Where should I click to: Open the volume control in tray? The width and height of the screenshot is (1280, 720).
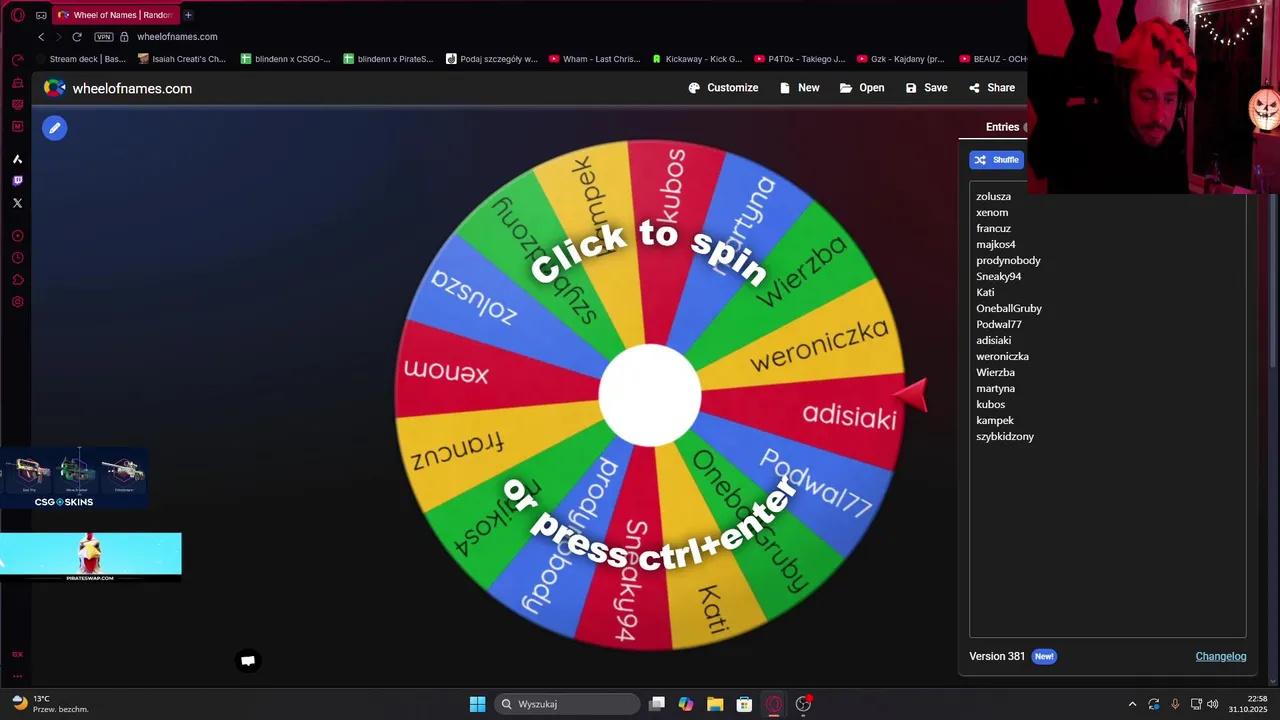pyautogui.click(x=1213, y=704)
